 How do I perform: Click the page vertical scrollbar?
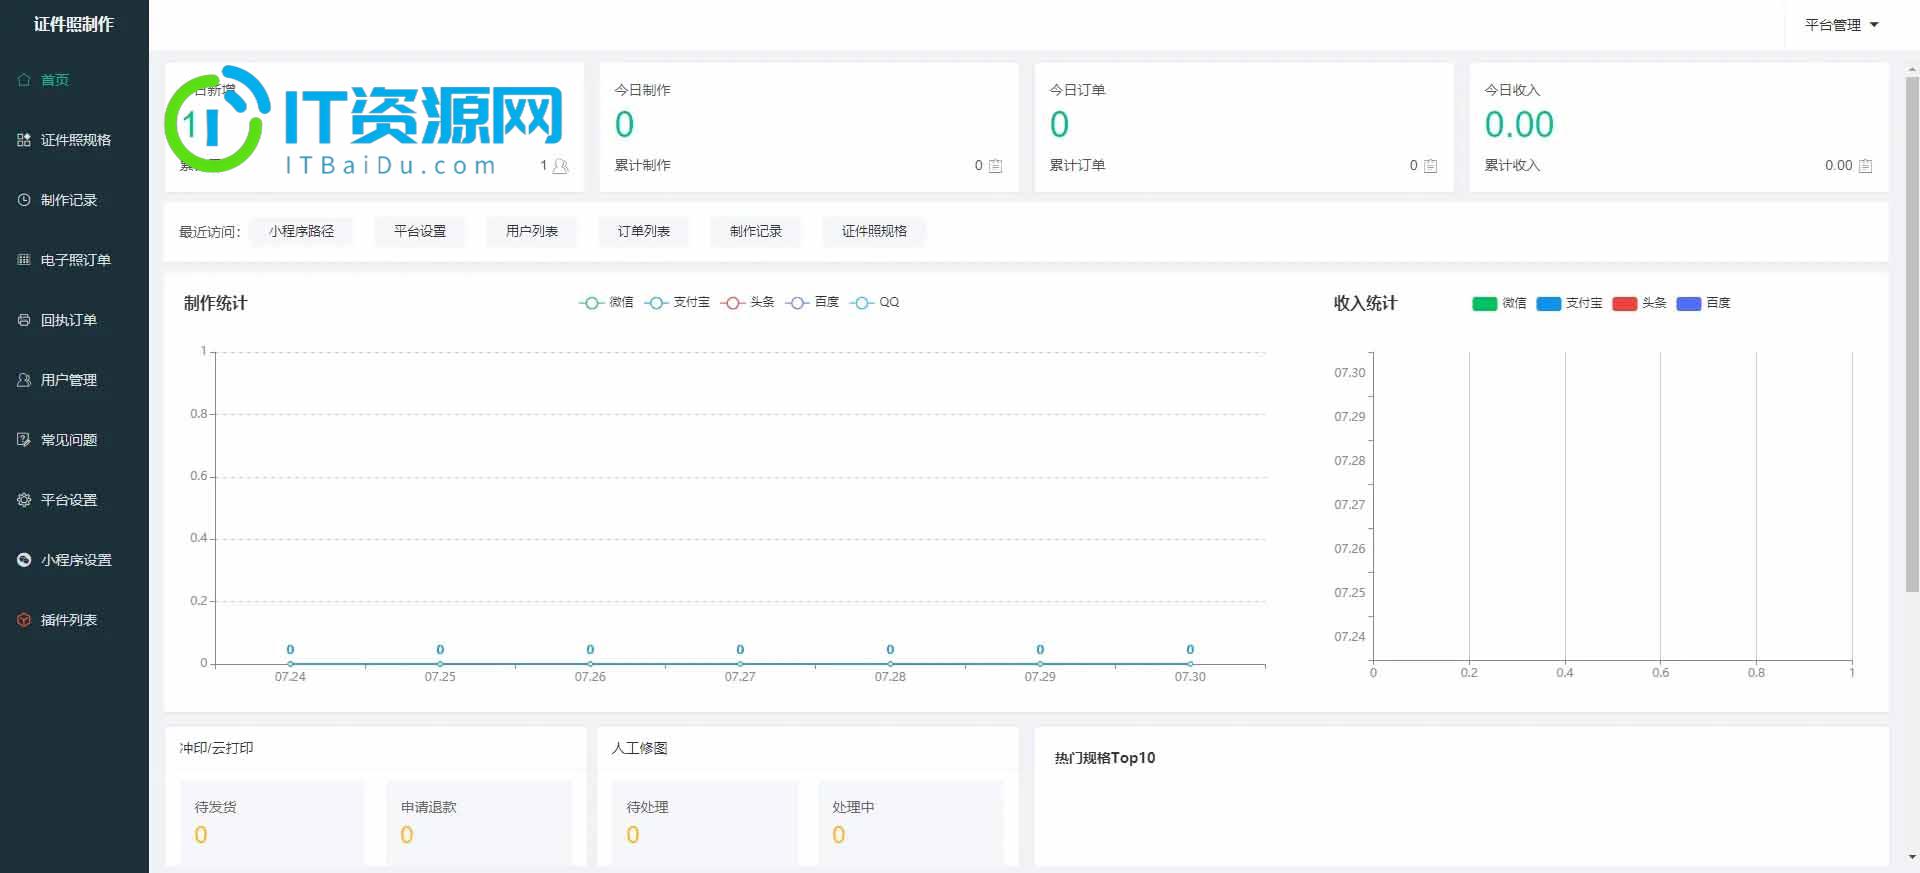(1912, 334)
